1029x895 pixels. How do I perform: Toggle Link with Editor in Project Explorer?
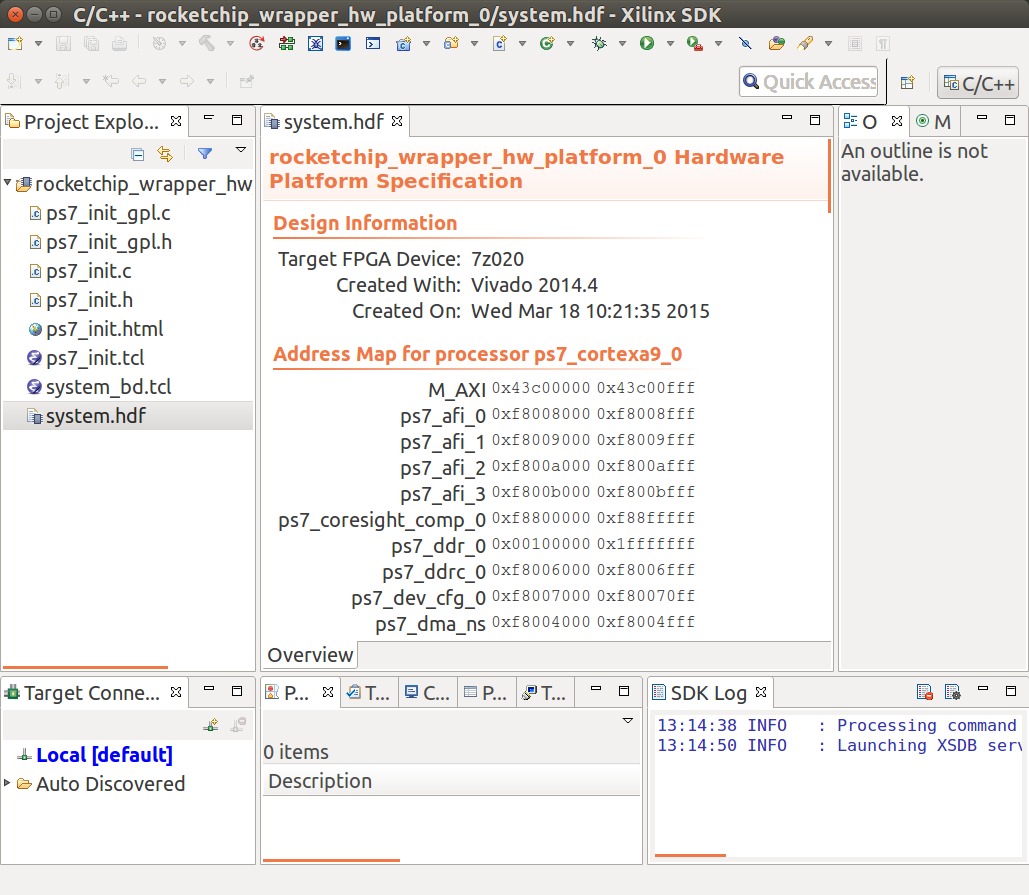(x=165, y=154)
